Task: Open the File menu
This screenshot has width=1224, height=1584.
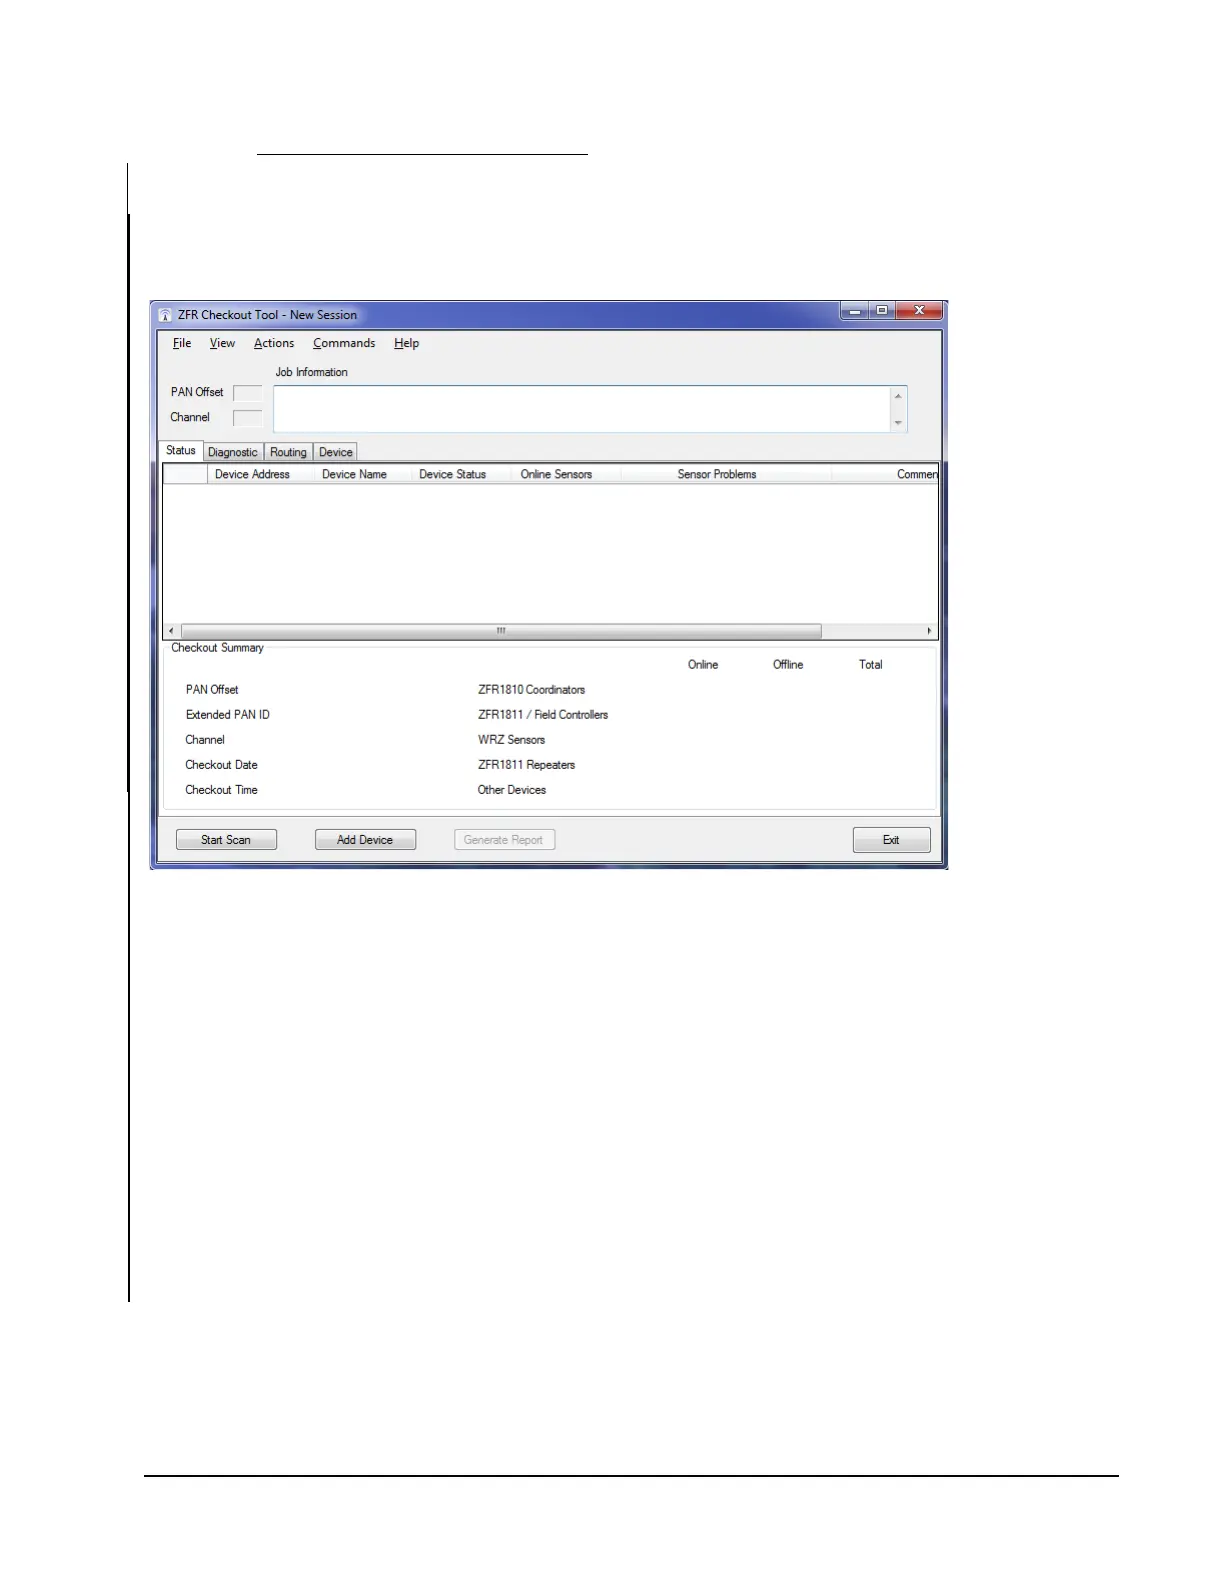Action: pyautogui.click(x=182, y=343)
